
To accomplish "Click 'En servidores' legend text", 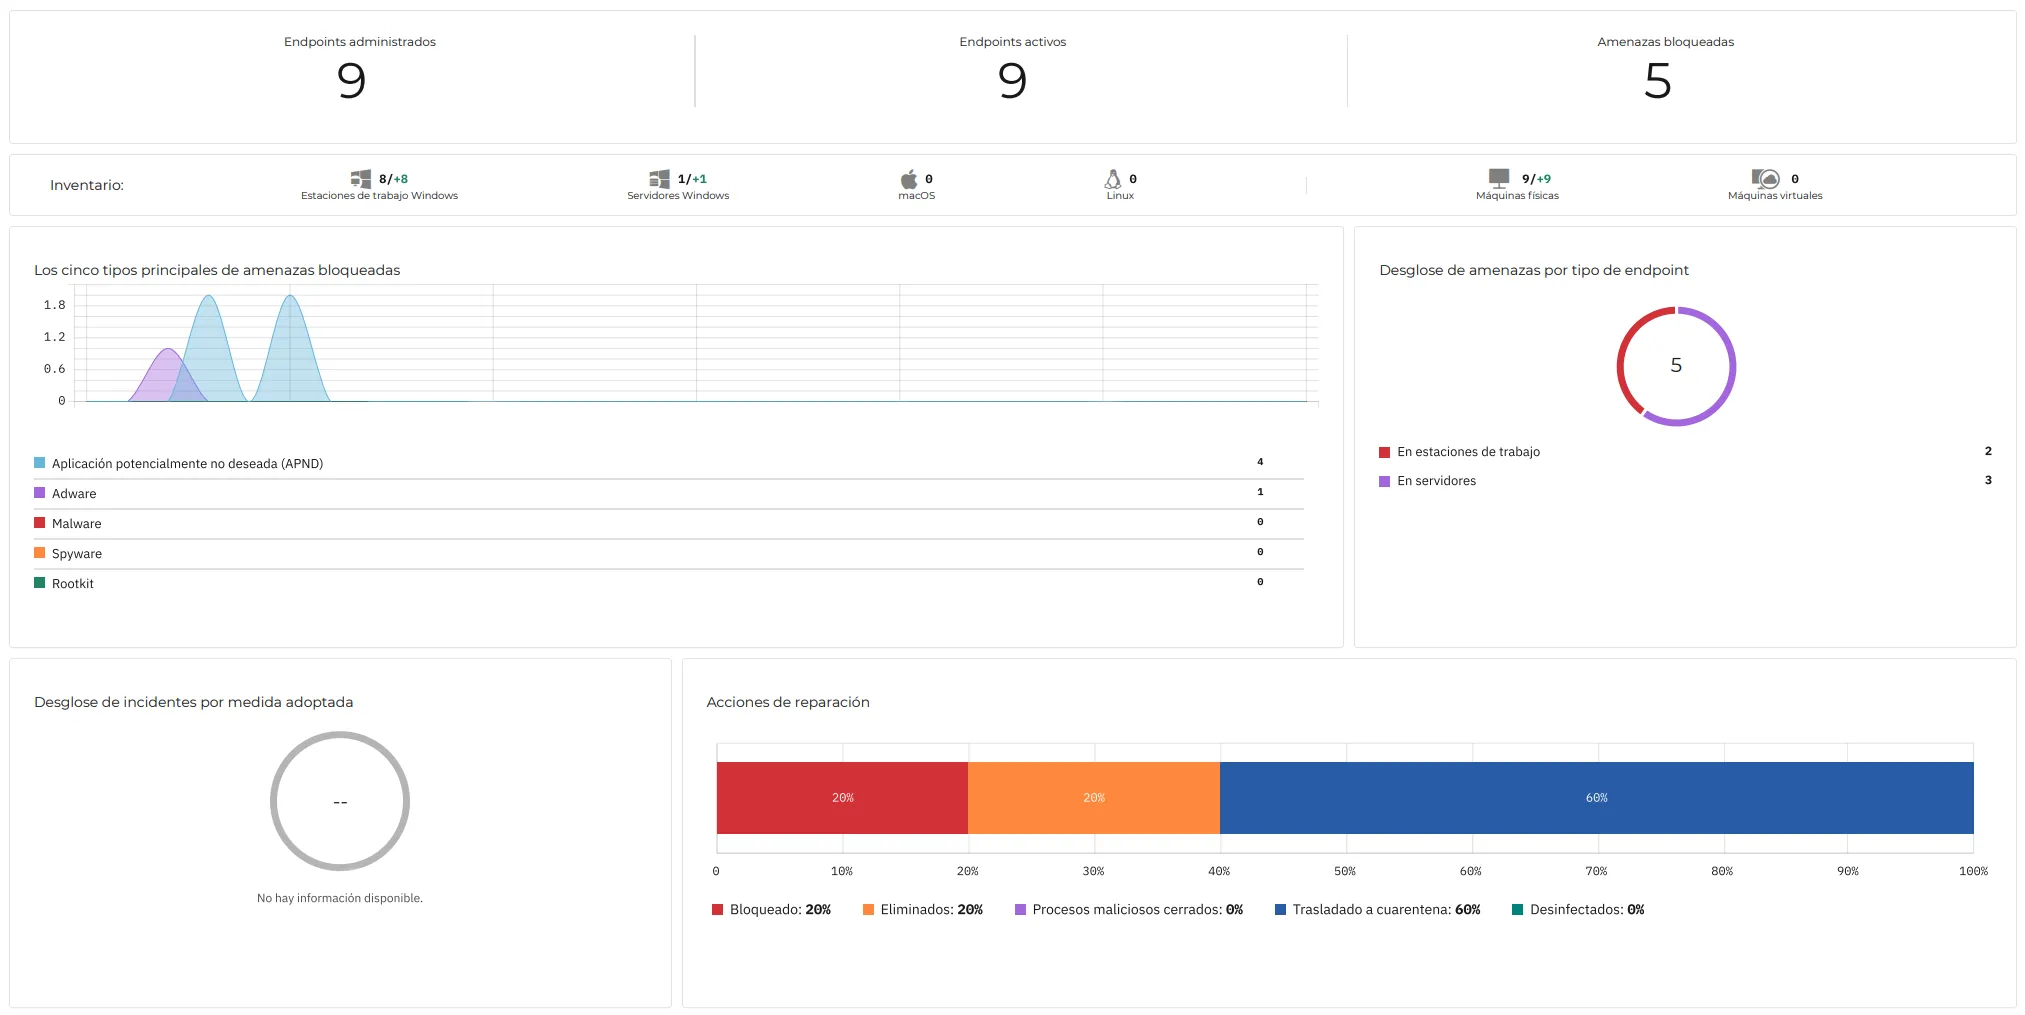I will 1436,481.
